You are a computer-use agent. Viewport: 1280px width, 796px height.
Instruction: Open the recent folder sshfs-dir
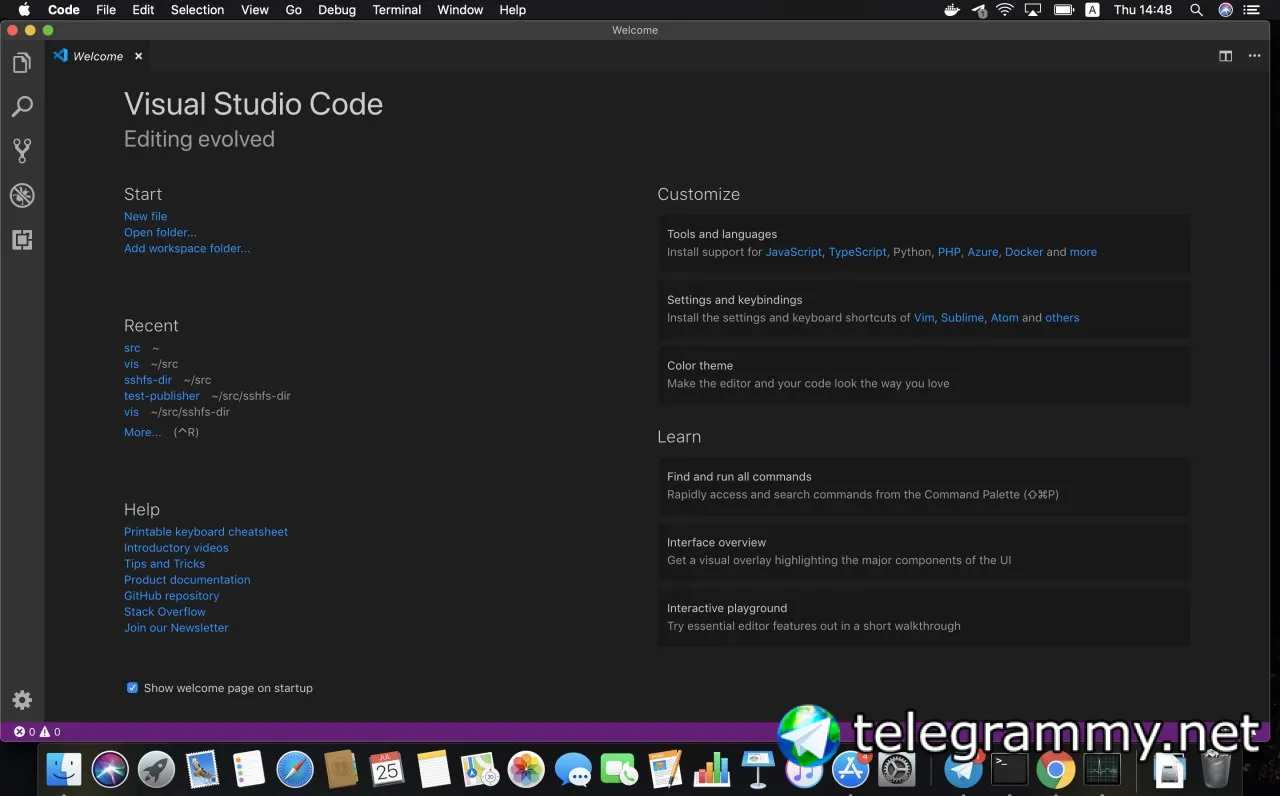tap(148, 380)
